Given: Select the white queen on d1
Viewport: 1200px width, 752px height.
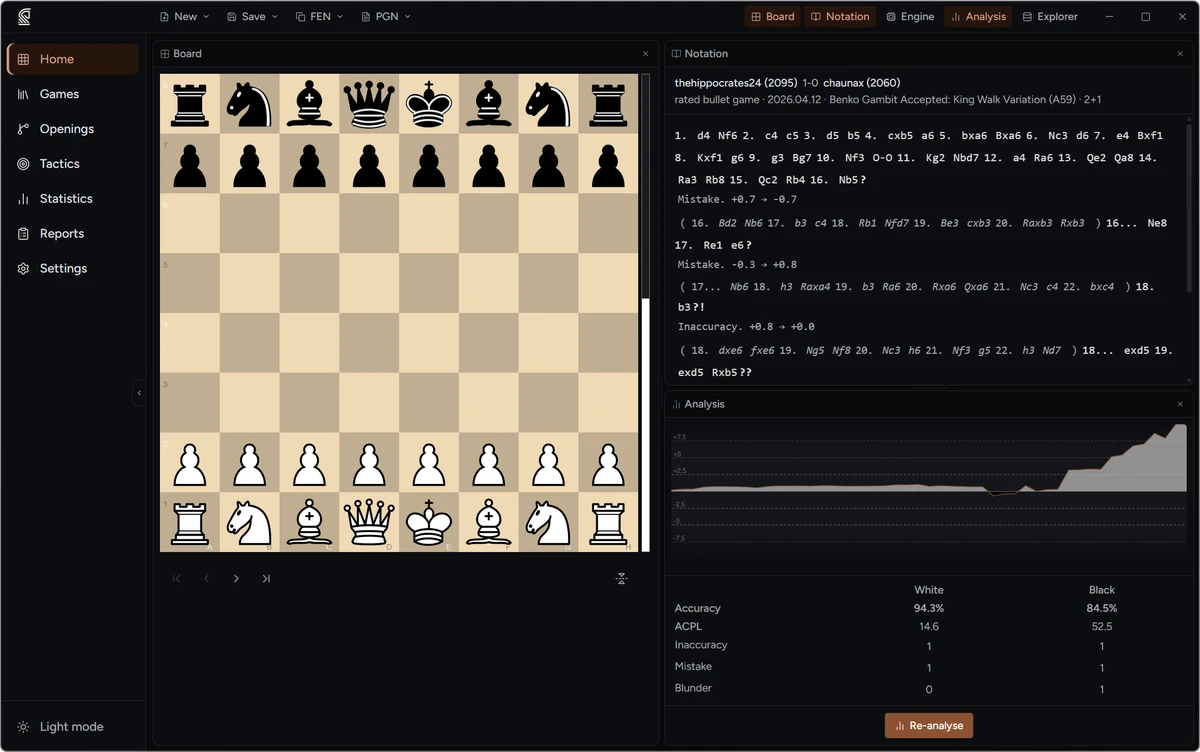Looking at the screenshot, I should pos(369,522).
